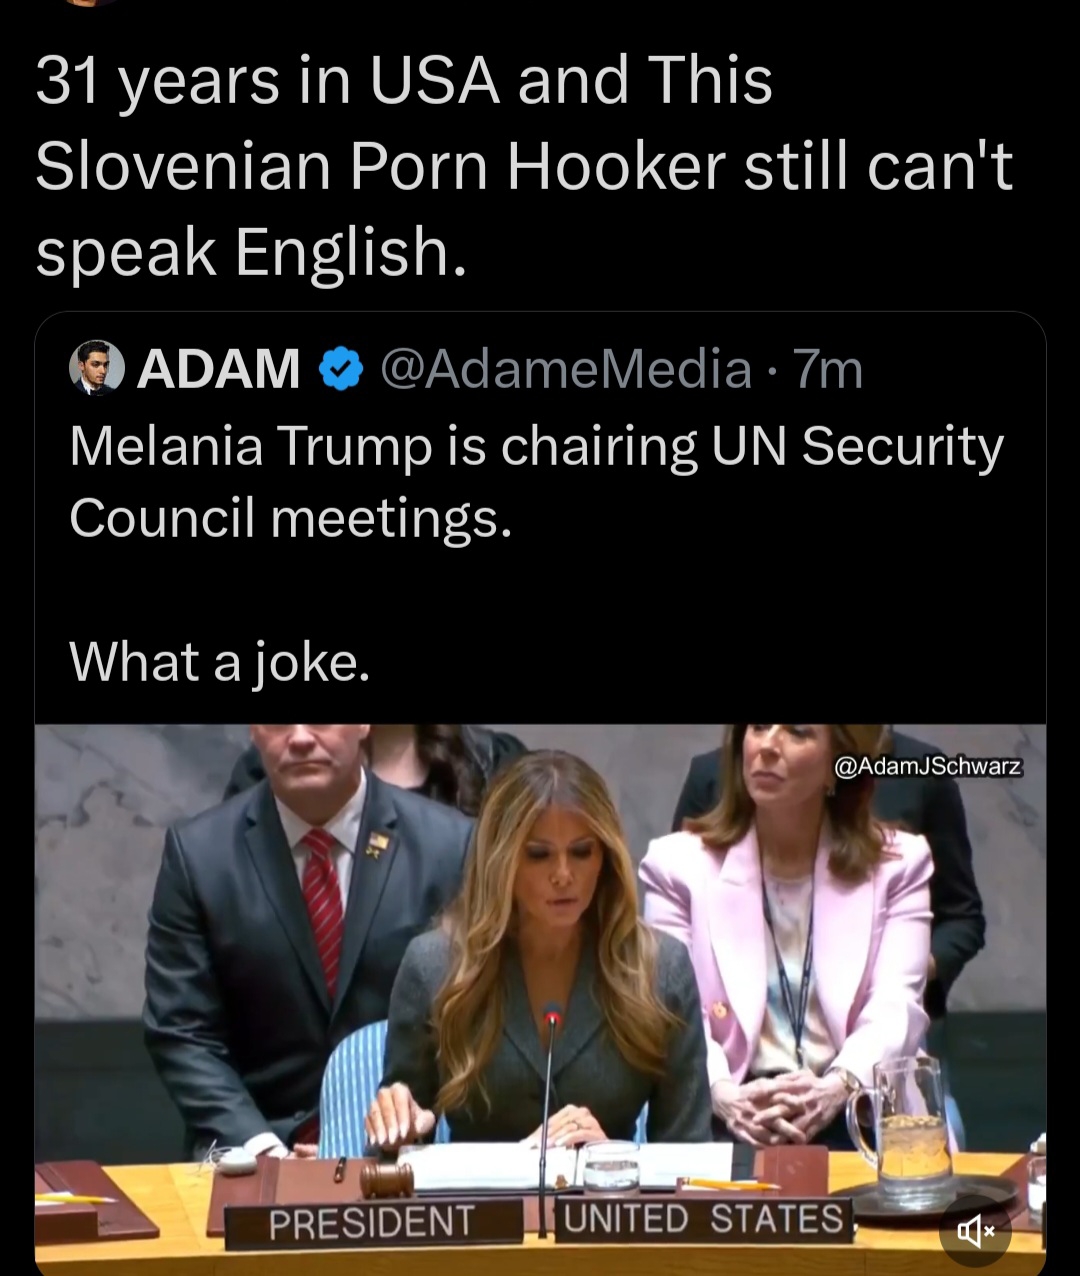Click the red-tipped microphone in the video
Viewport: 1080px width, 1276px height.
[x=552, y=1015]
